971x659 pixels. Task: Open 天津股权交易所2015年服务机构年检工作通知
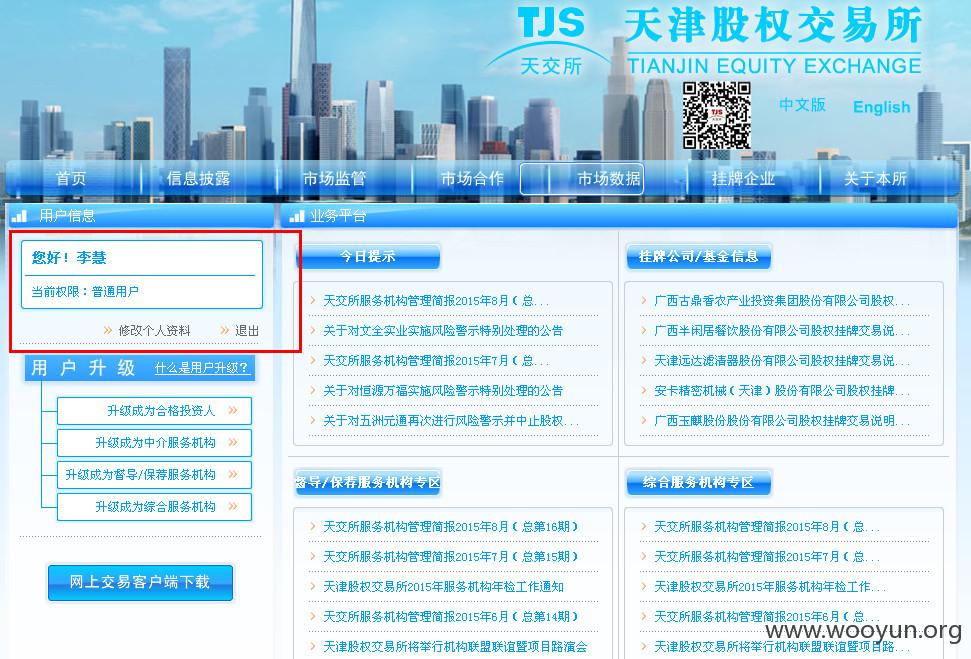click(443, 587)
